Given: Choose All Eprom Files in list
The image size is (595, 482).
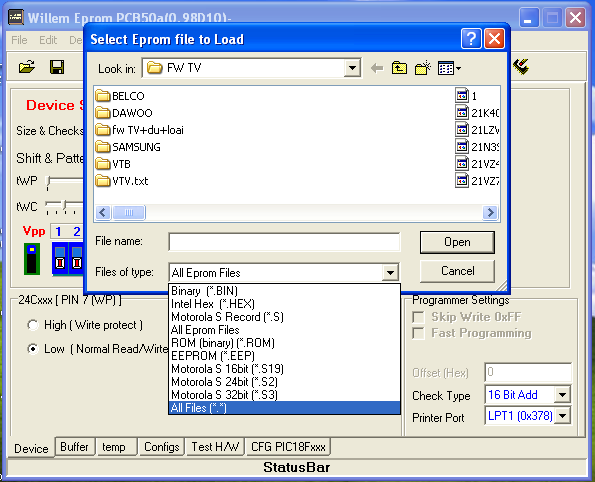Looking at the screenshot, I should [284, 330].
